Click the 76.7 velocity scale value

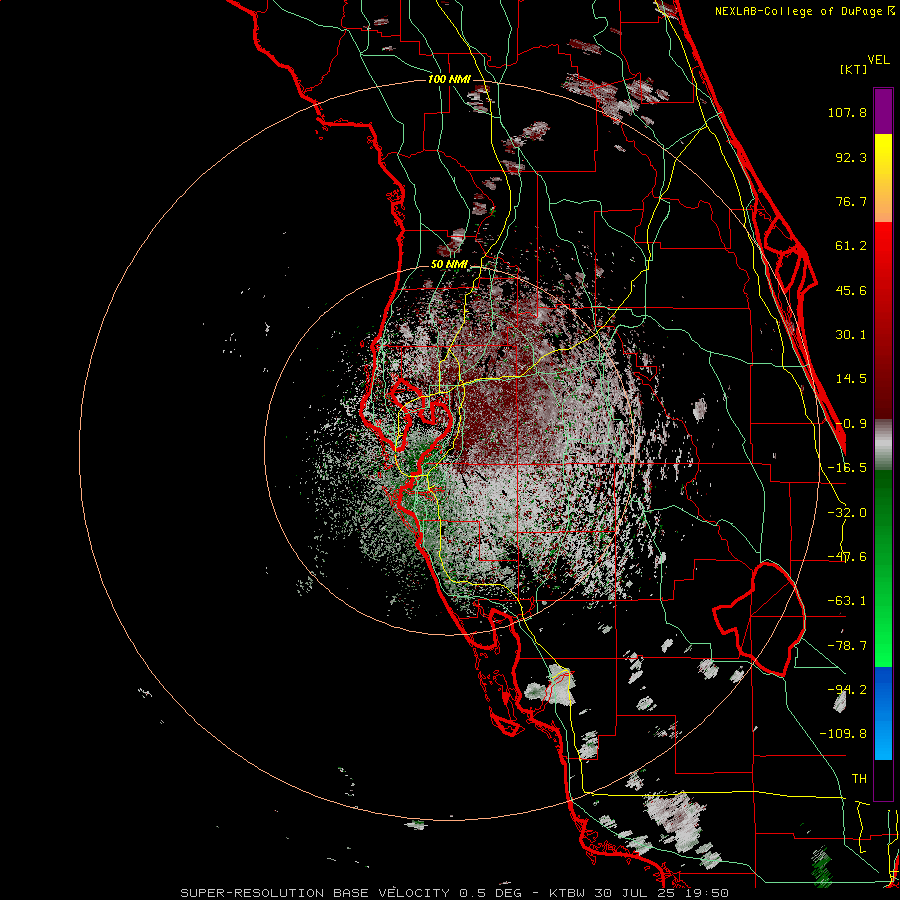[851, 201]
